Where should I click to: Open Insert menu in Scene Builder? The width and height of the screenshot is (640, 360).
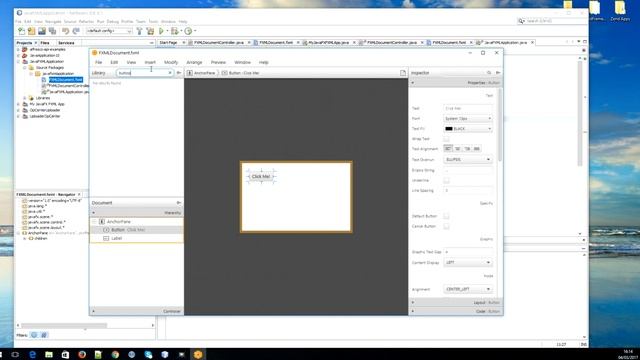tap(150, 62)
